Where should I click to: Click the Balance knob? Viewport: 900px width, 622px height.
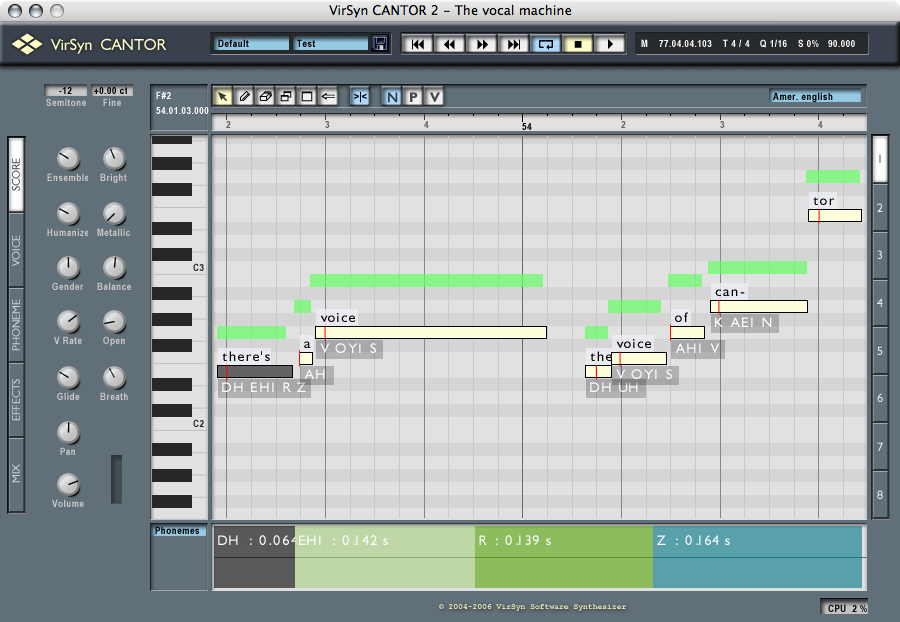point(114,268)
